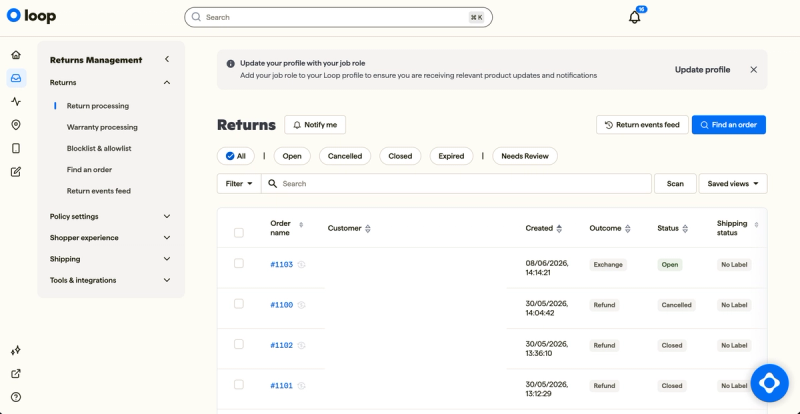Expand Policy settings section
800x414 pixels.
pos(167,216)
